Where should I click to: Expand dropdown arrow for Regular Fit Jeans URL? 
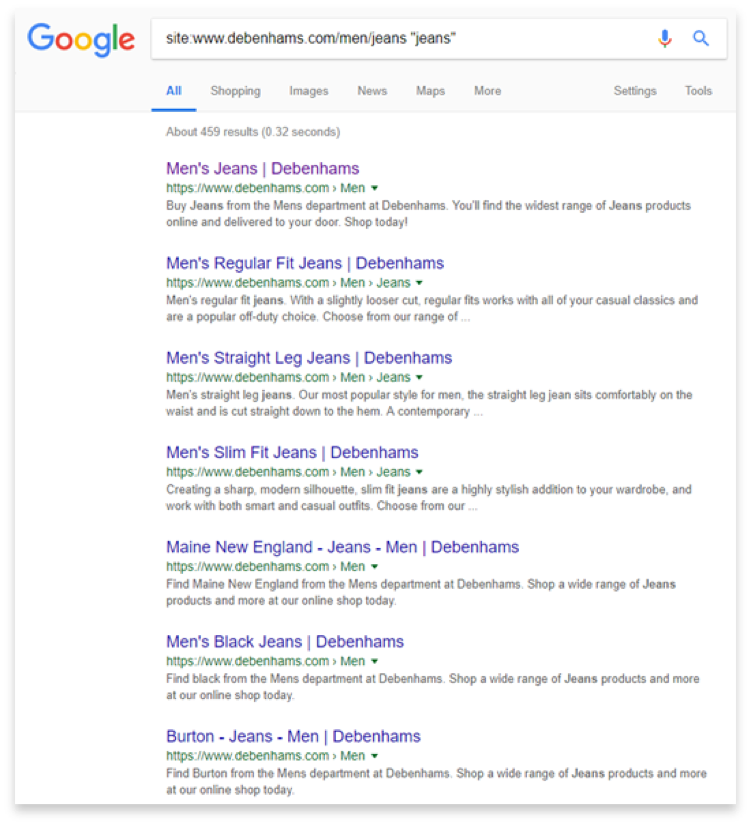coord(419,283)
